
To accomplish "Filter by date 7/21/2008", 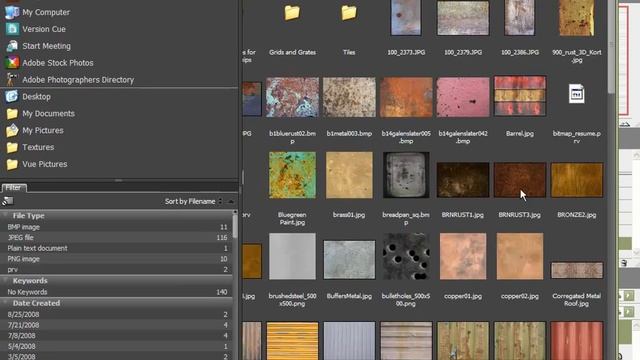I will pyautogui.click(x=117, y=325).
